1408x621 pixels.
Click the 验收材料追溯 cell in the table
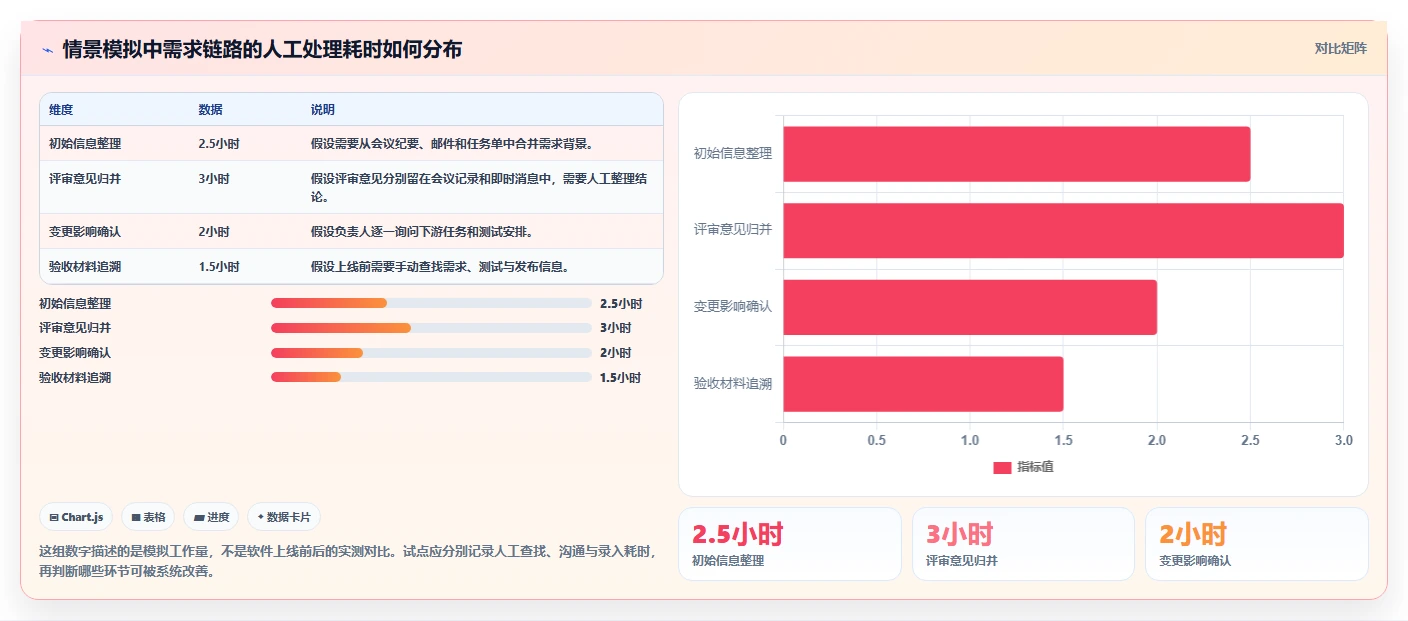tap(85, 267)
